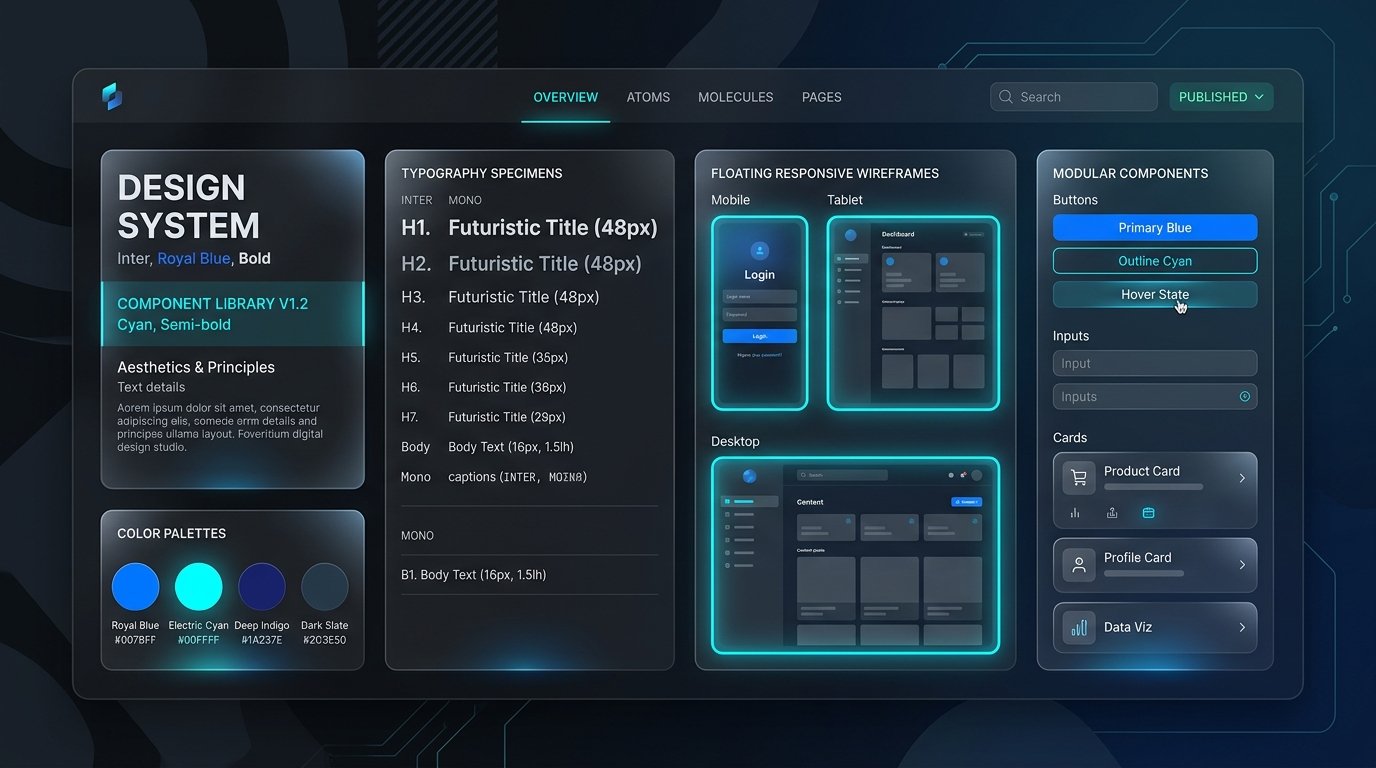Image resolution: width=1376 pixels, height=768 pixels.
Task: Select the cyan calendar icon under Product Card
Action: click(x=1148, y=513)
